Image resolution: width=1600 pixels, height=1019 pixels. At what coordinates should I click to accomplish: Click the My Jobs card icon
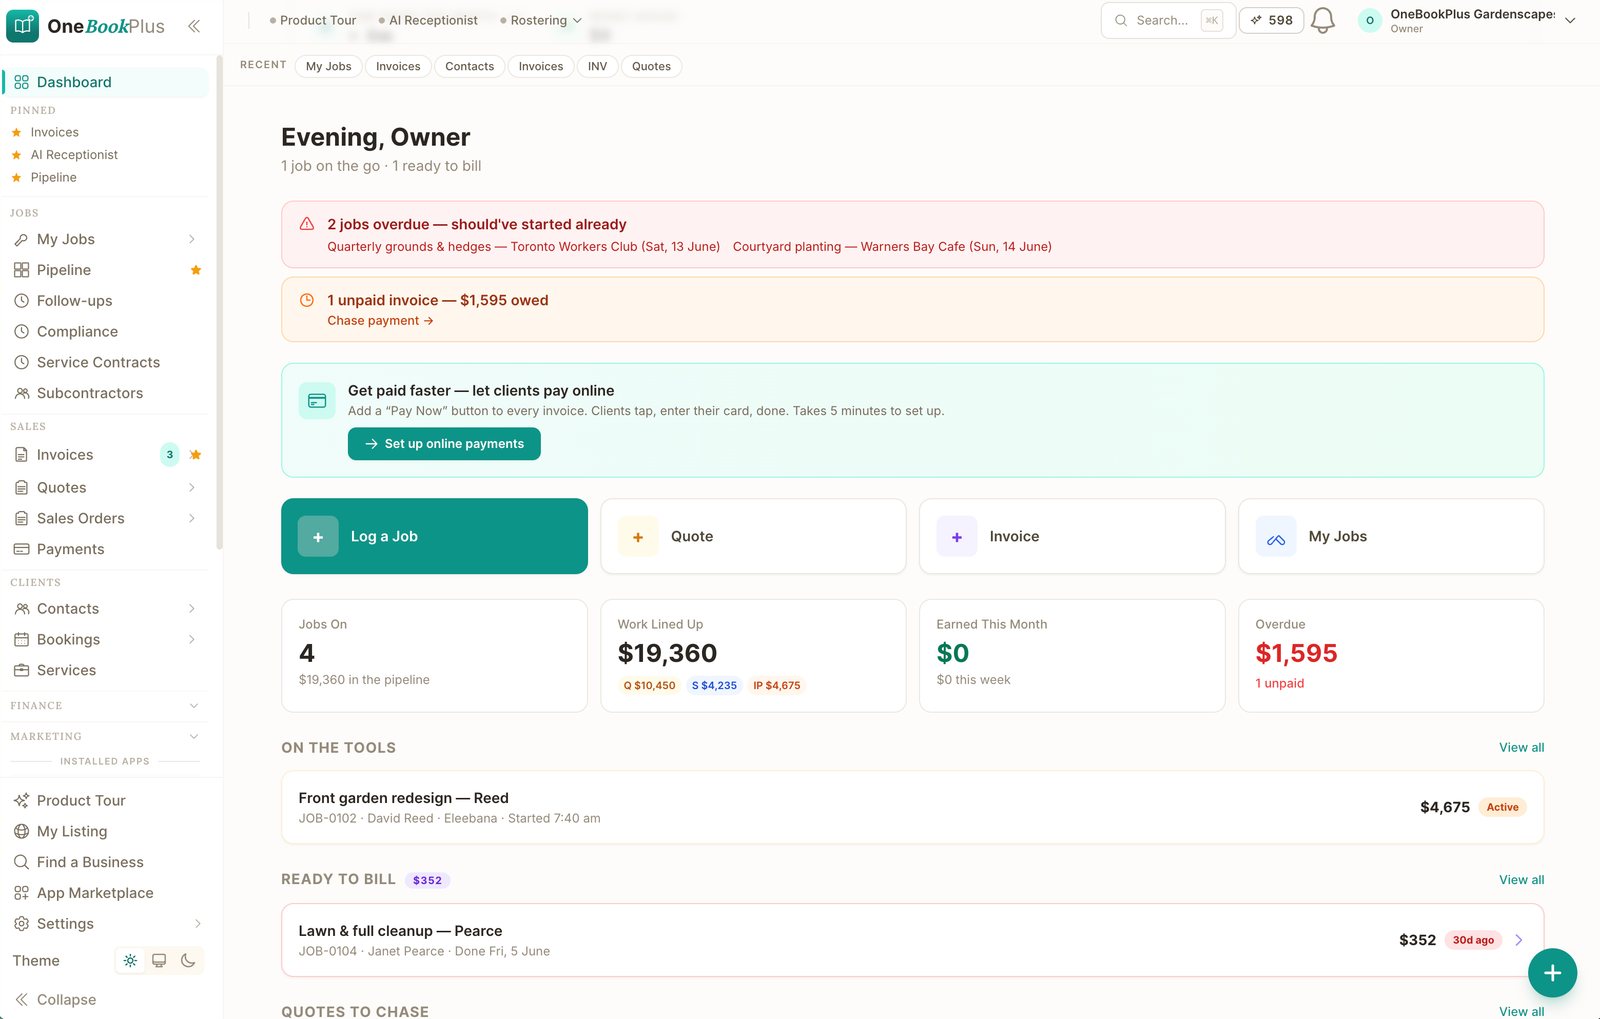click(1276, 537)
